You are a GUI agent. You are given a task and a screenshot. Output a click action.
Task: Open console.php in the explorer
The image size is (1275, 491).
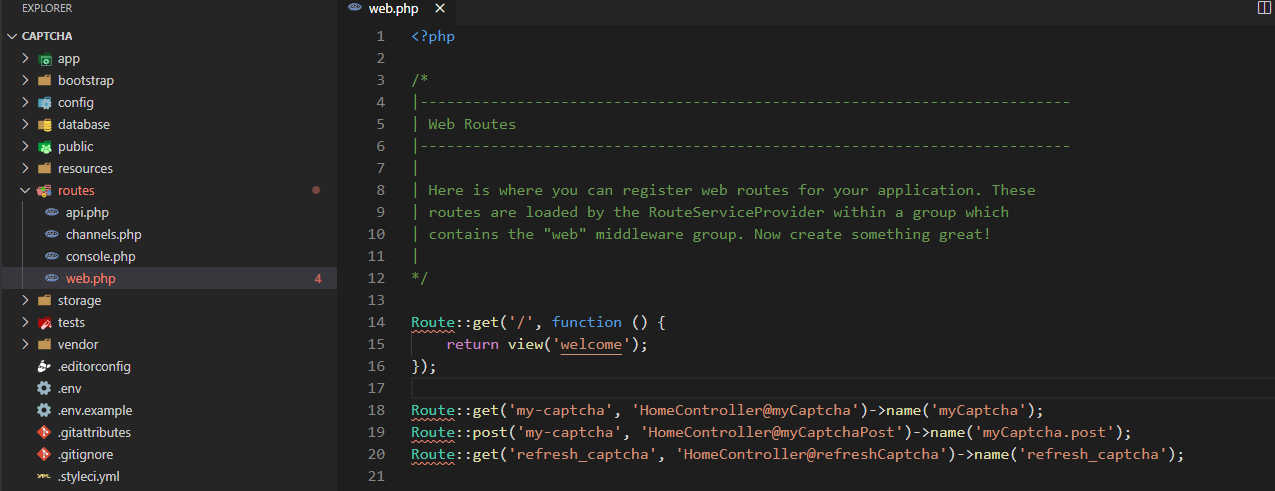pos(100,256)
